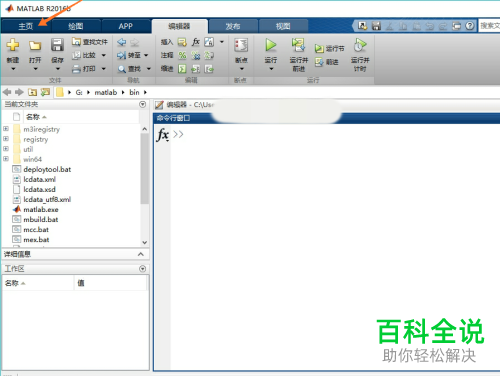Switch to the Home (主页) tab
The image size is (500, 376).
click(26, 26)
